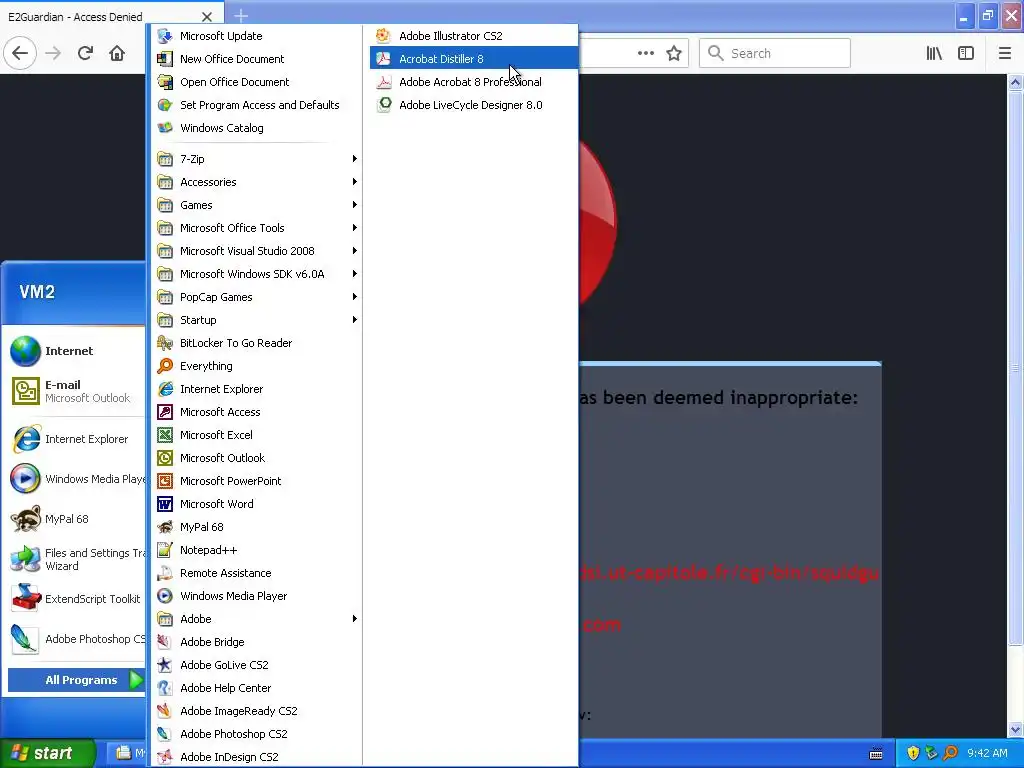Click Internet Explorer icon in All Programs
Image resolution: width=1024 pixels, height=768 pixels.
[x=165, y=389]
